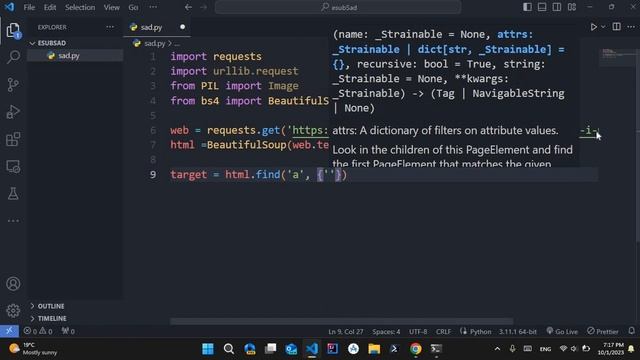Screen dimensions: 640x360
Task: Select interpreter 3.11.1 64-bit
Action: click(518, 332)
